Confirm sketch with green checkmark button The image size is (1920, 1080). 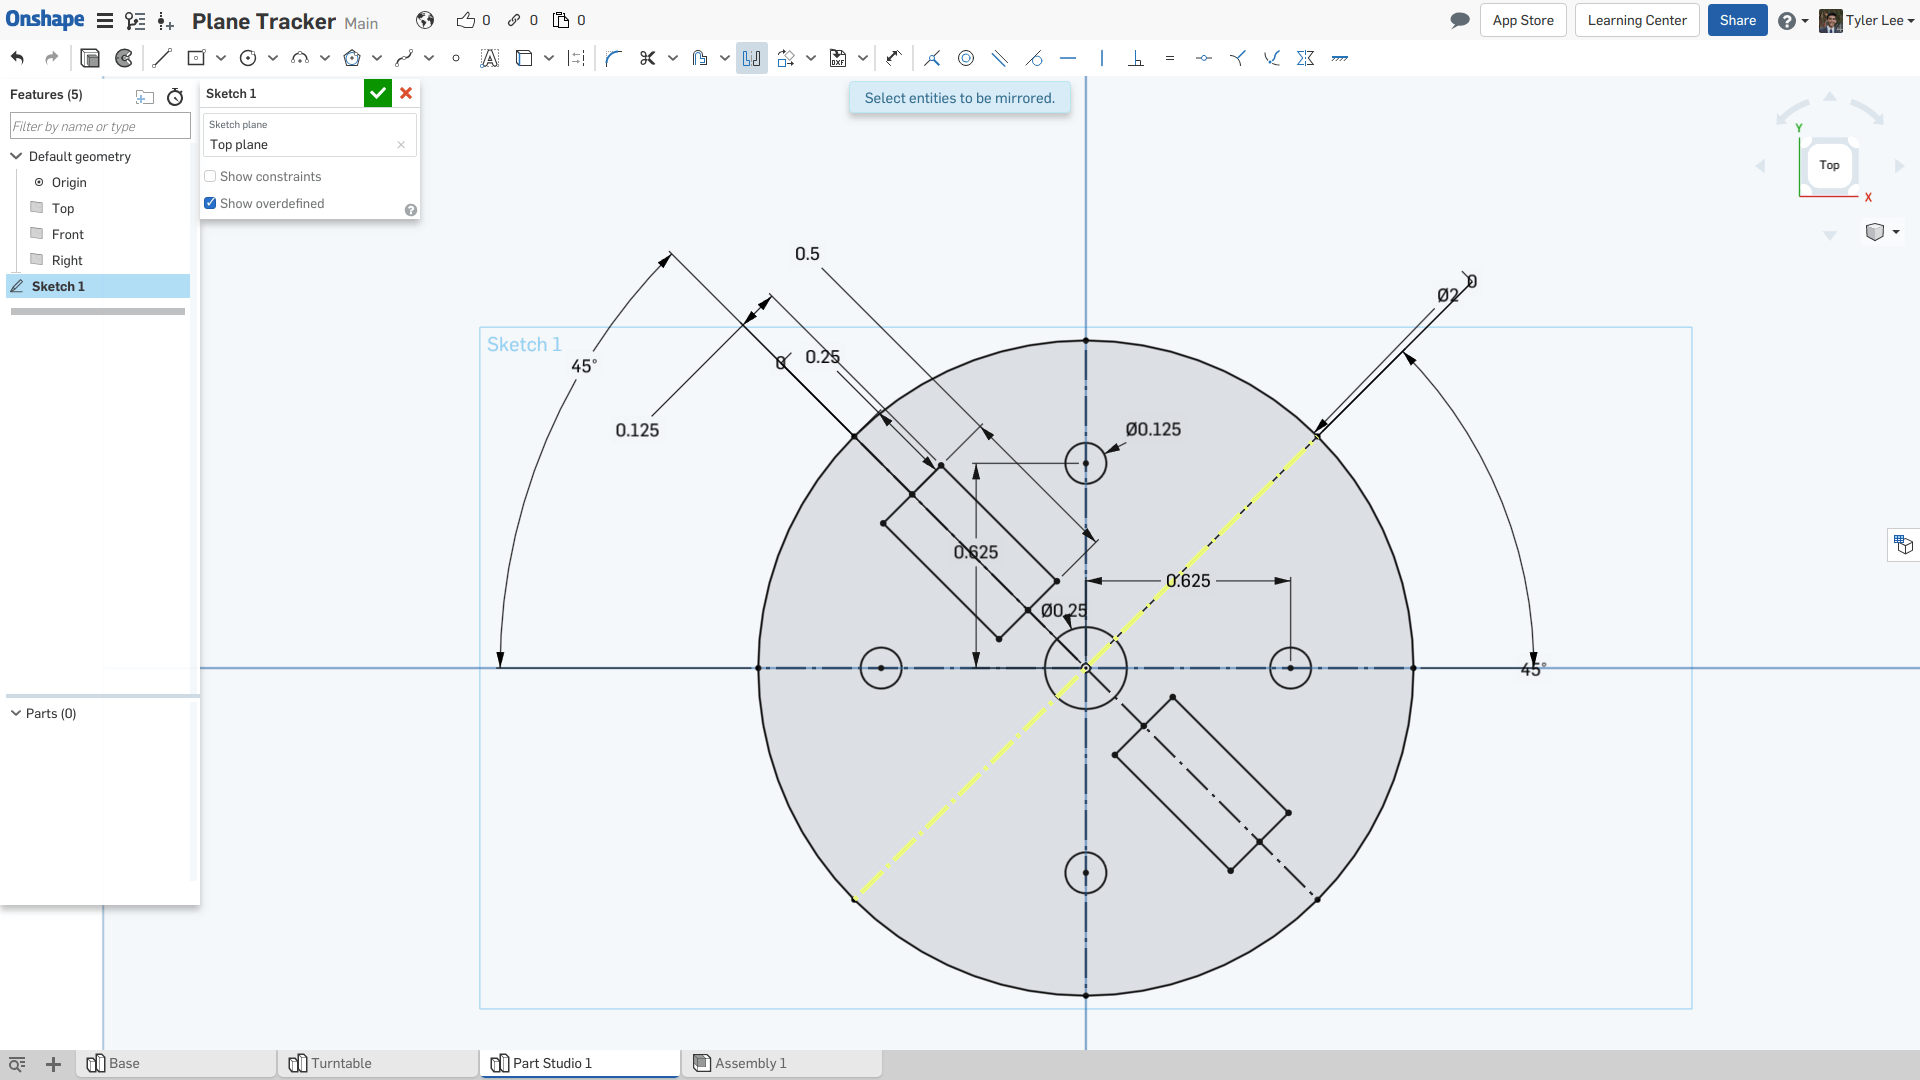(377, 92)
